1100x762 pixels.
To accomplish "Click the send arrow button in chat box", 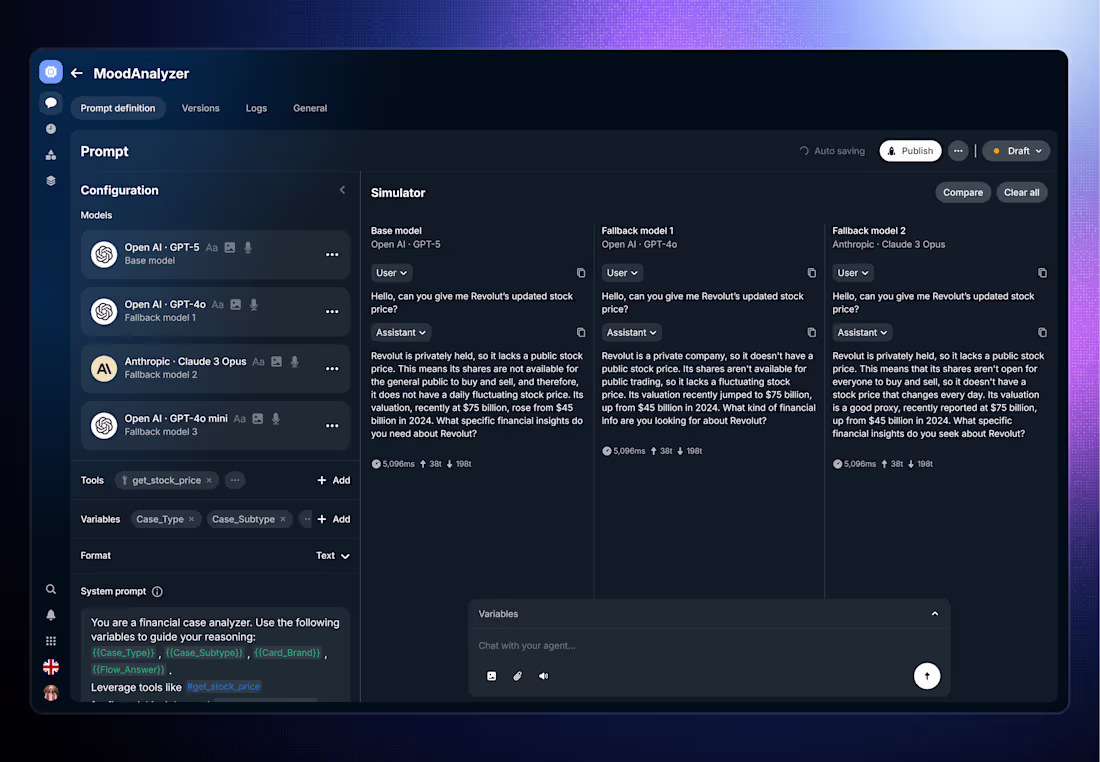I will pos(927,676).
